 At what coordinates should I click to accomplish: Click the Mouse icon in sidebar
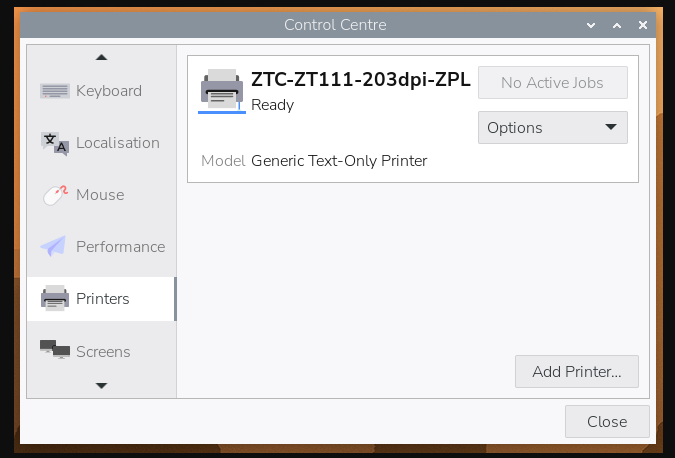[x=54, y=195]
